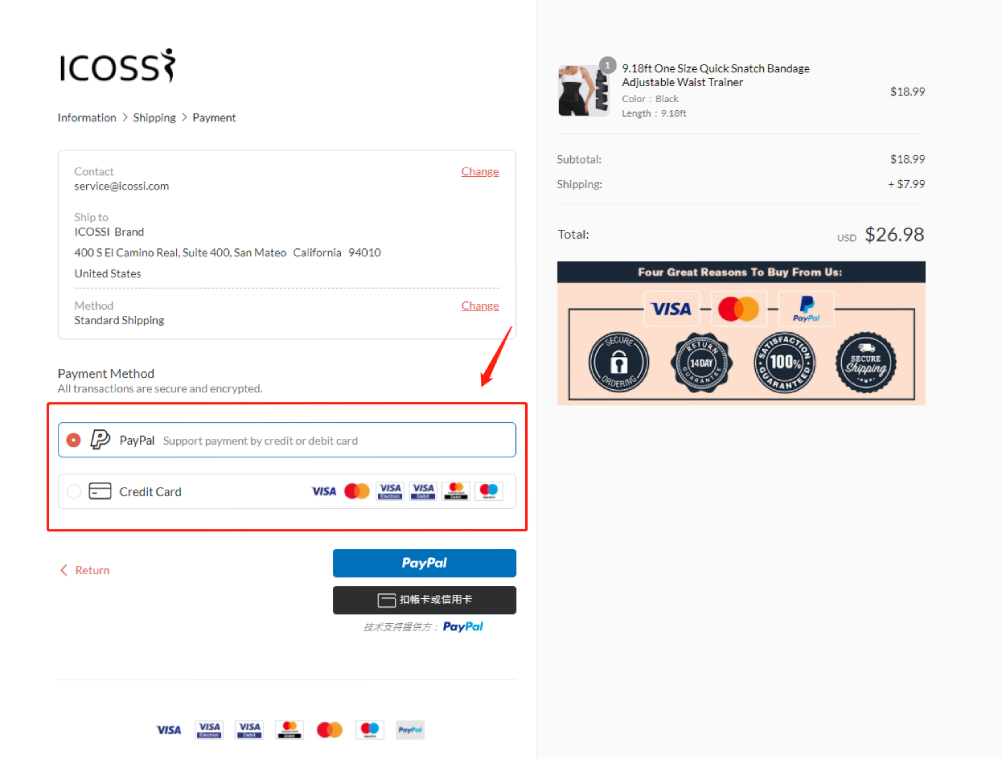Click the black debit or credit card button
1002x779 pixels.
click(x=424, y=600)
